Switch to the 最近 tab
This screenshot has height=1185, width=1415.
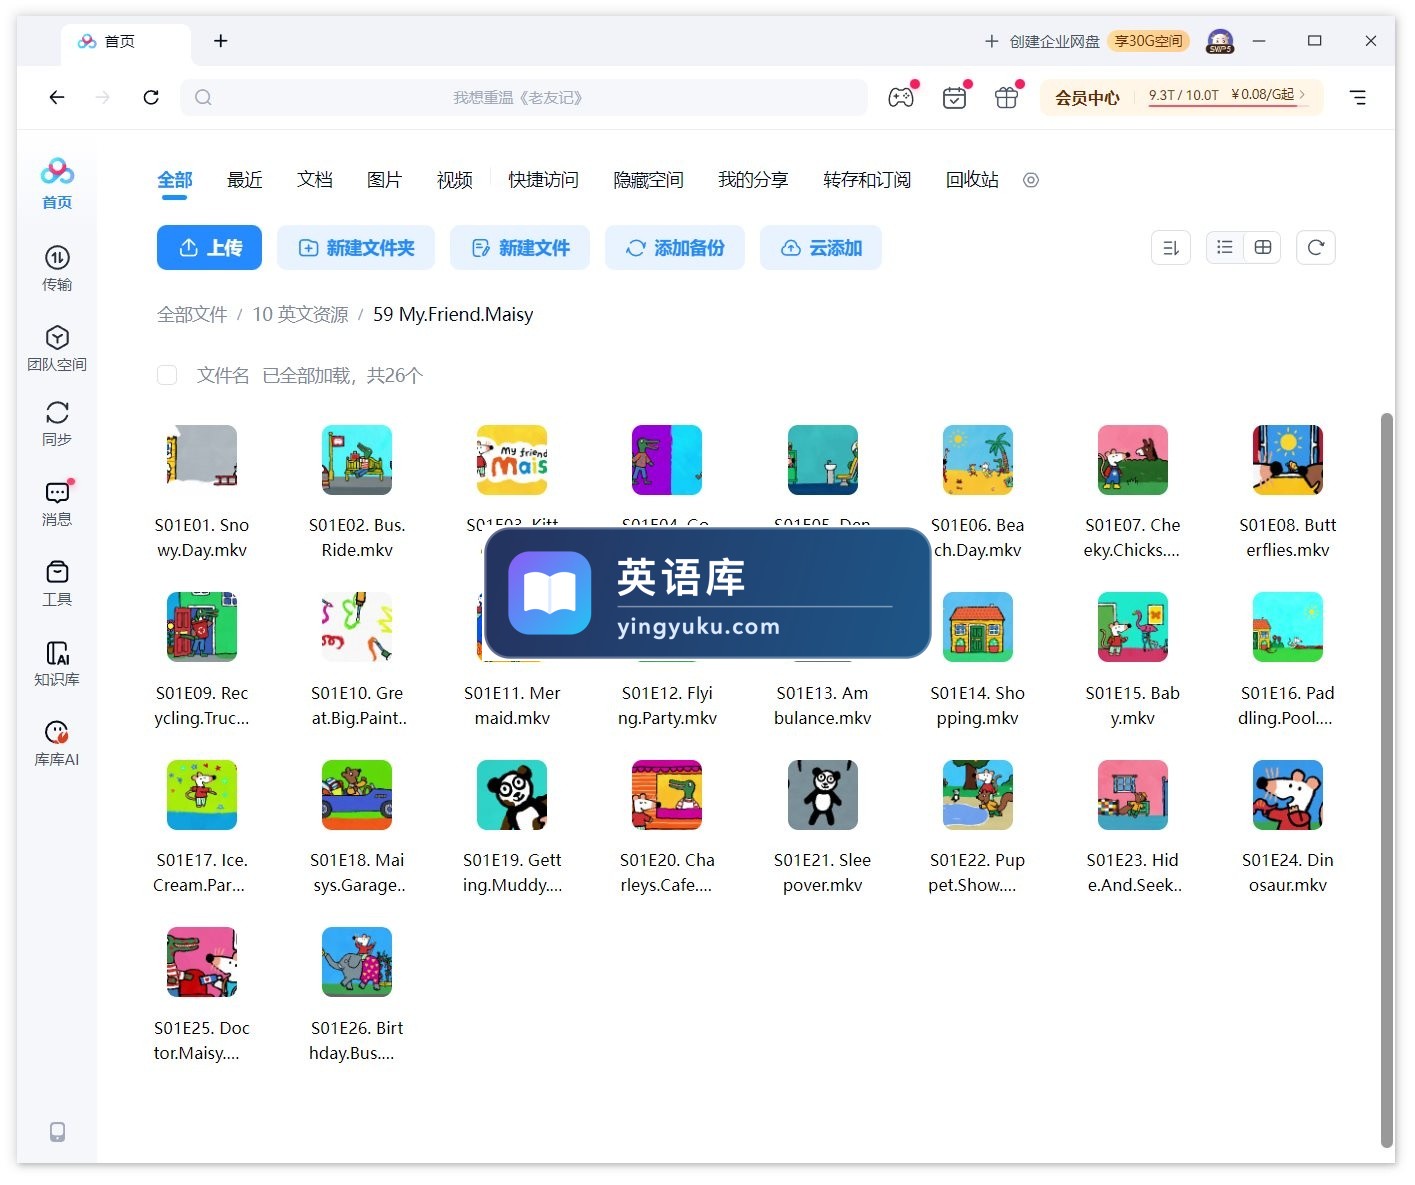tap(245, 180)
